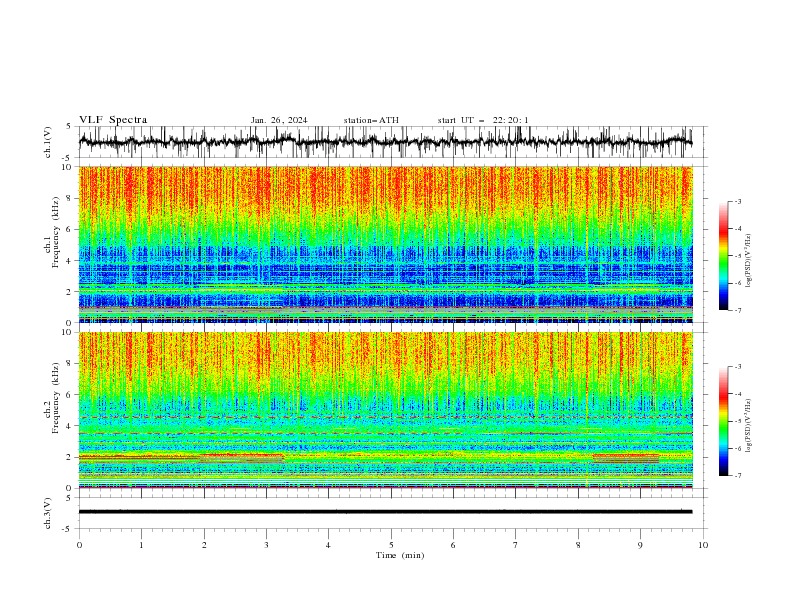Click time axis tick label "10"
Viewport: 792px width, 612px height.
pos(703,545)
